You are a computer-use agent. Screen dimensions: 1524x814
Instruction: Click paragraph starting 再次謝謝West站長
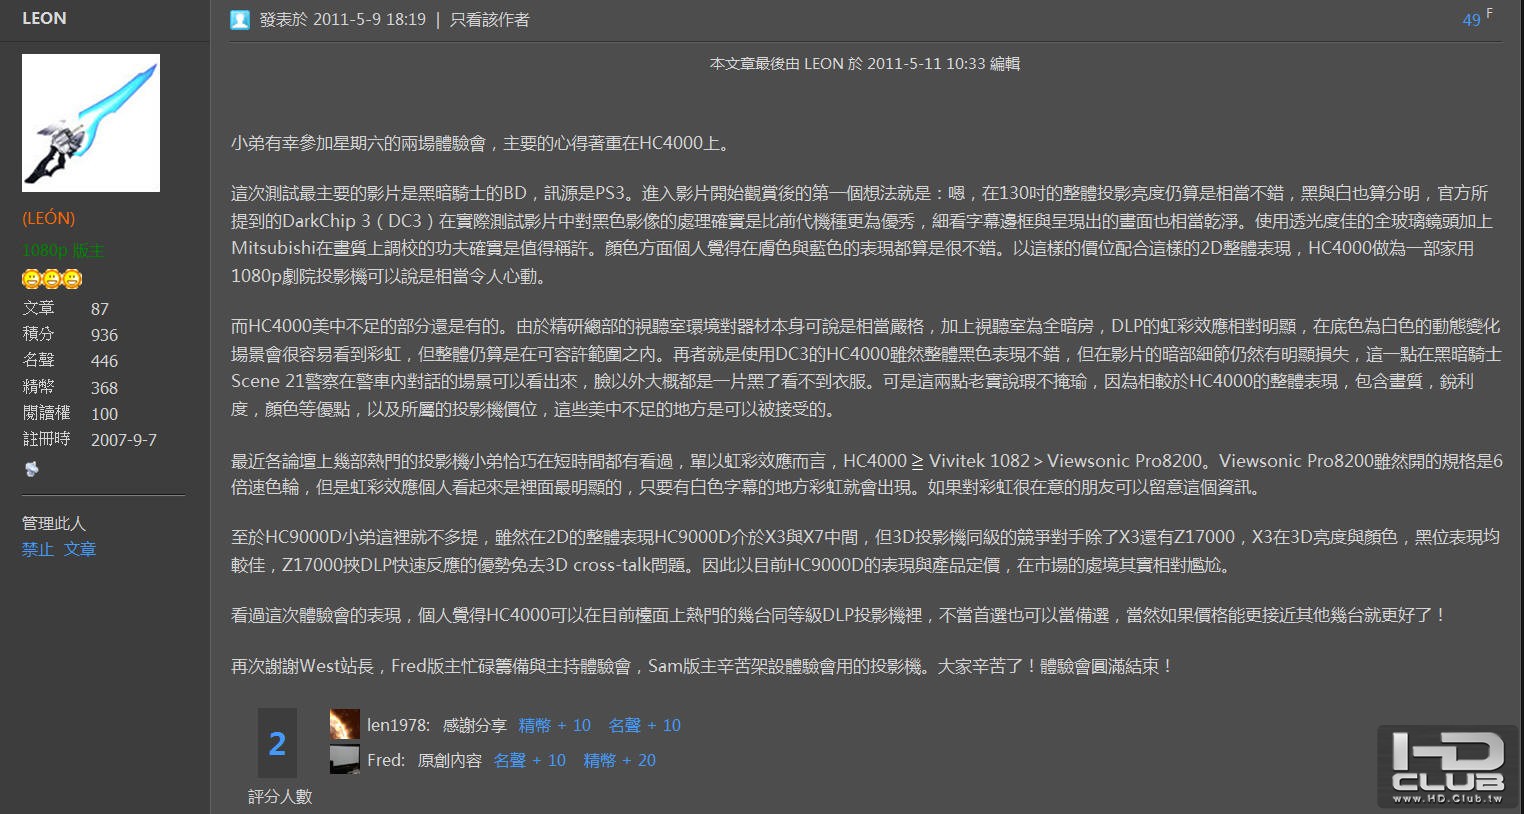[703, 665]
